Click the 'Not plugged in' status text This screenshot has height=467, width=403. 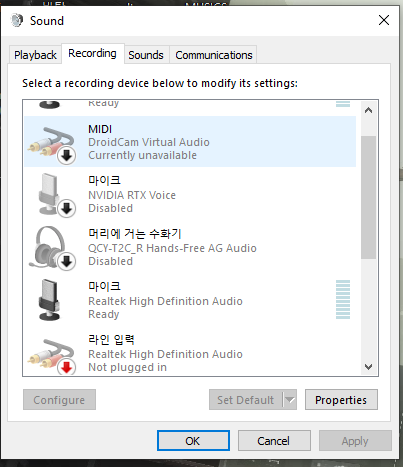(127, 367)
